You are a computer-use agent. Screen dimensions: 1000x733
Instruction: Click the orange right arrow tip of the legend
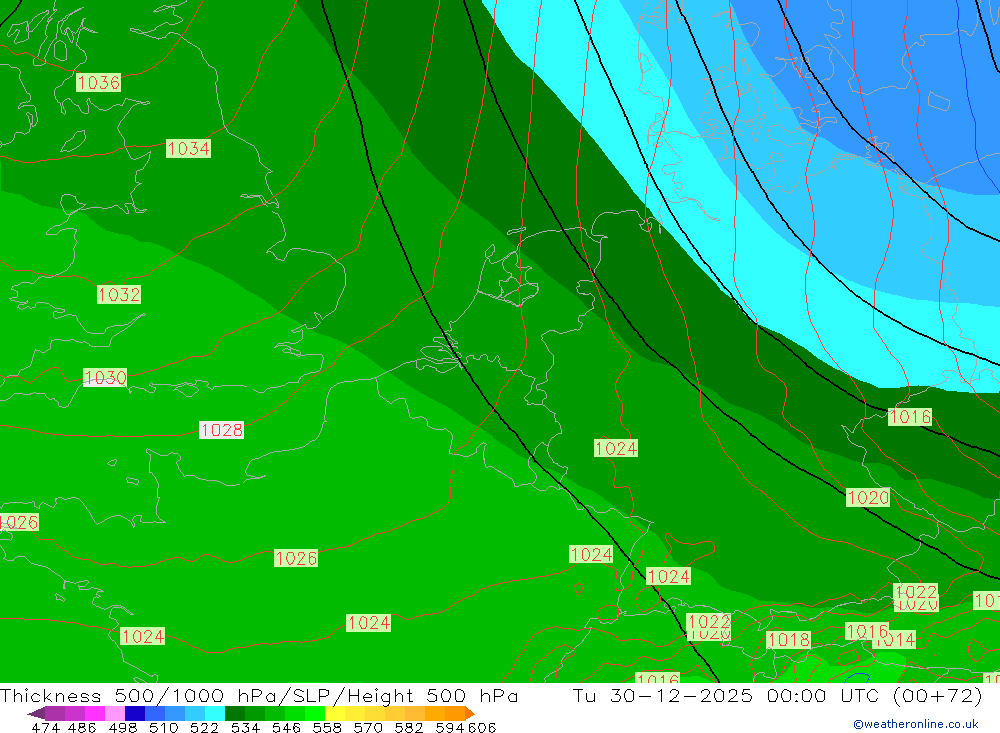(x=470, y=713)
